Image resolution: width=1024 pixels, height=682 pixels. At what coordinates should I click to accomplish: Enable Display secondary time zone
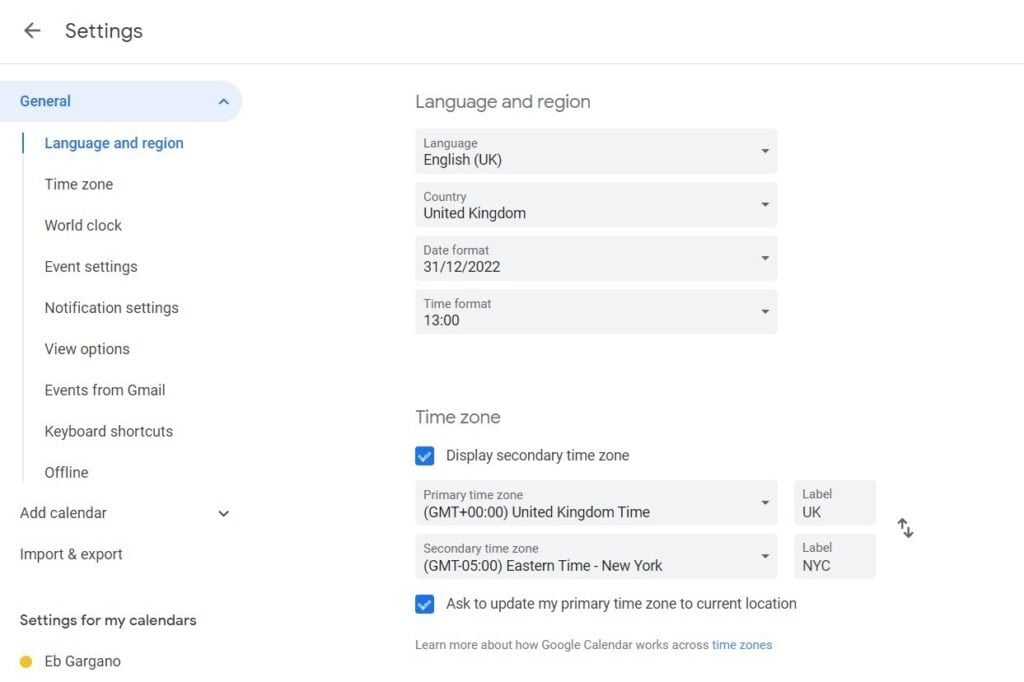coord(424,455)
